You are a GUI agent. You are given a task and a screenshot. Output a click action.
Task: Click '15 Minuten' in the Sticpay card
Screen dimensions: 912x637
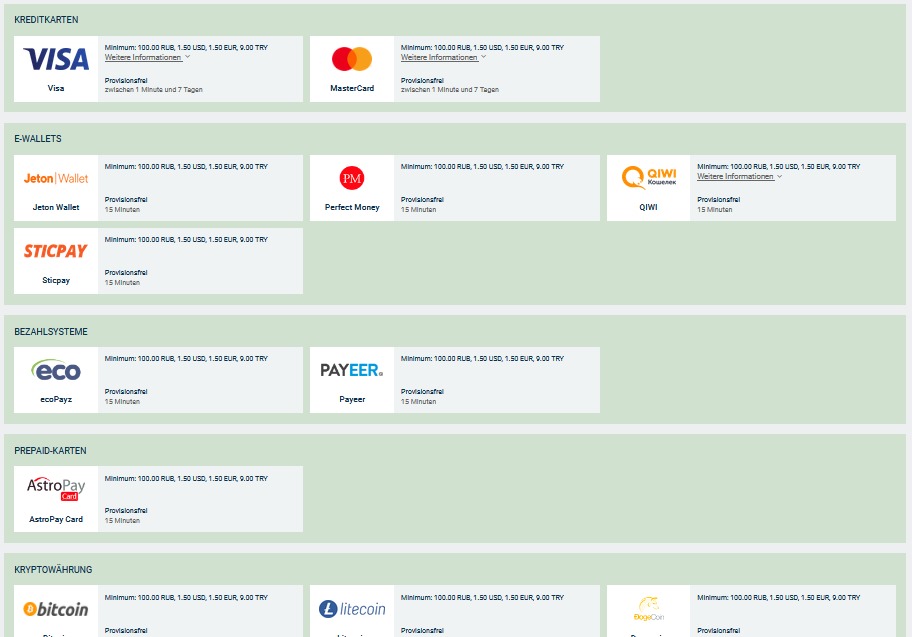[122, 282]
